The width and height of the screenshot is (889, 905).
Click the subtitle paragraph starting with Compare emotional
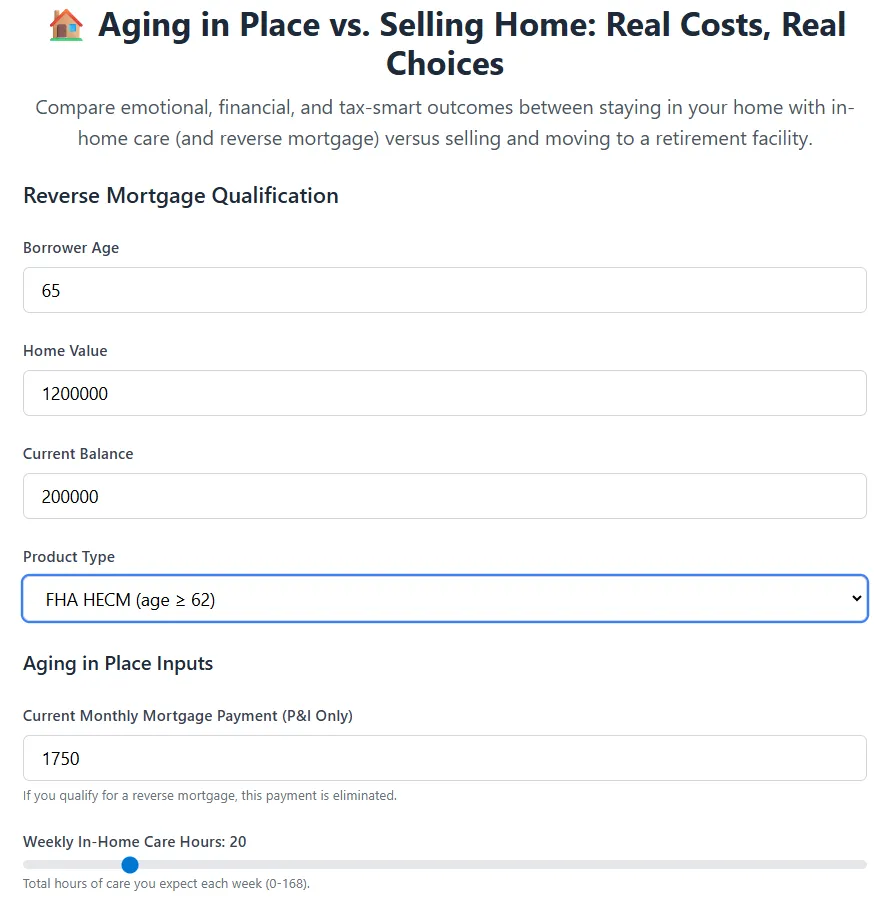[x=444, y=123]
